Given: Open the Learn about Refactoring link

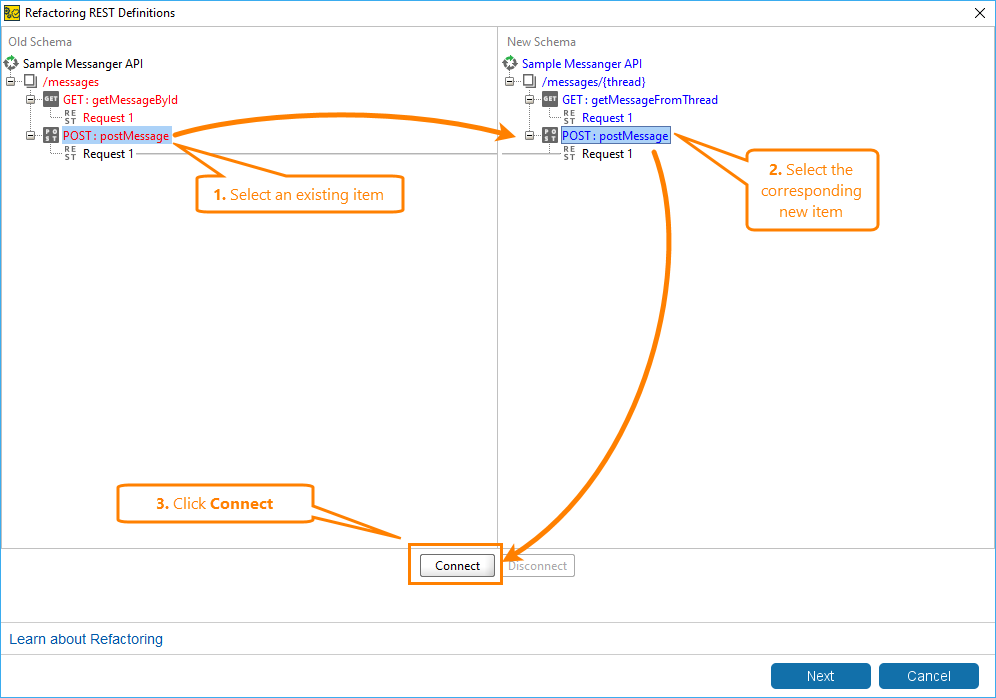Looking at the screenshot, I should (85, 639).
